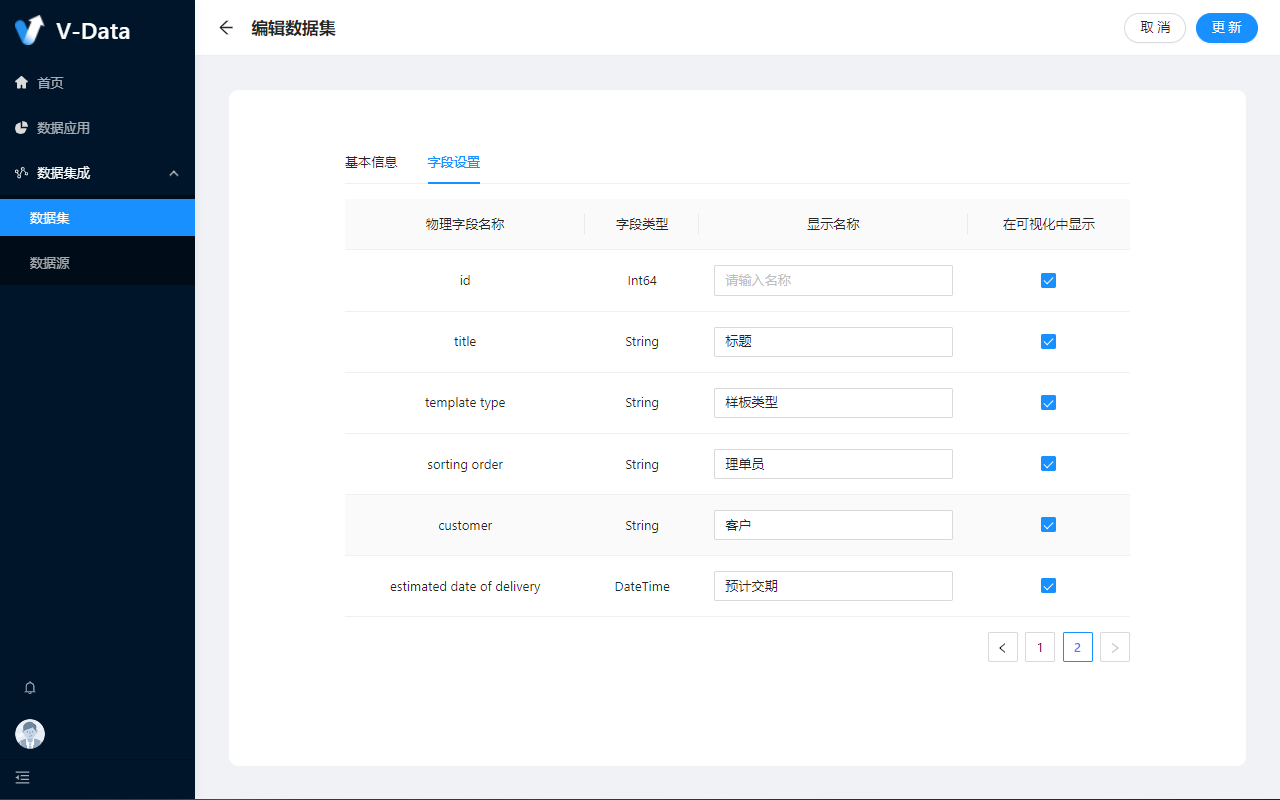
Task: Click the 取消 button
Action: 1155,28
